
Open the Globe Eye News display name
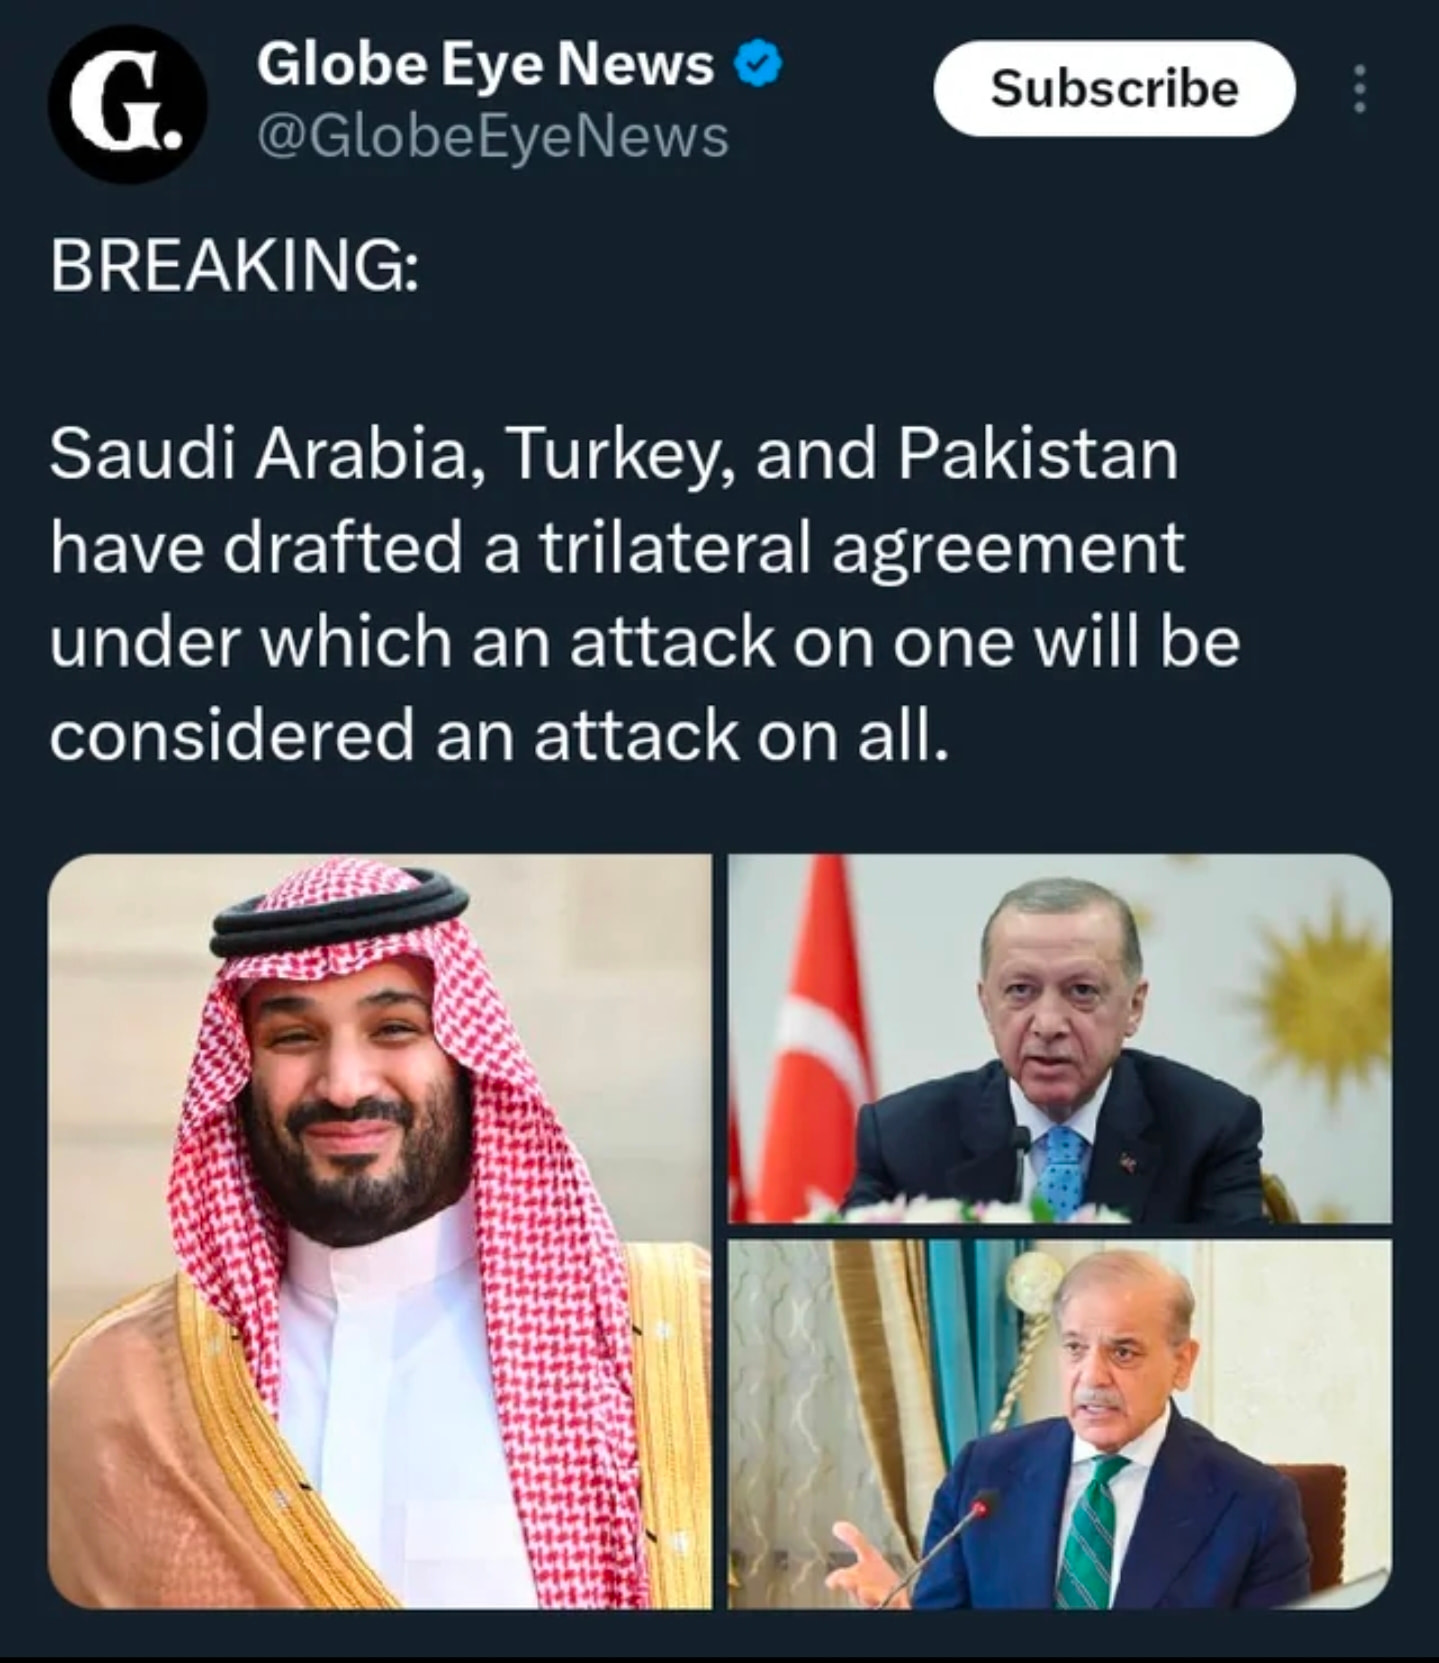point(485,65)
